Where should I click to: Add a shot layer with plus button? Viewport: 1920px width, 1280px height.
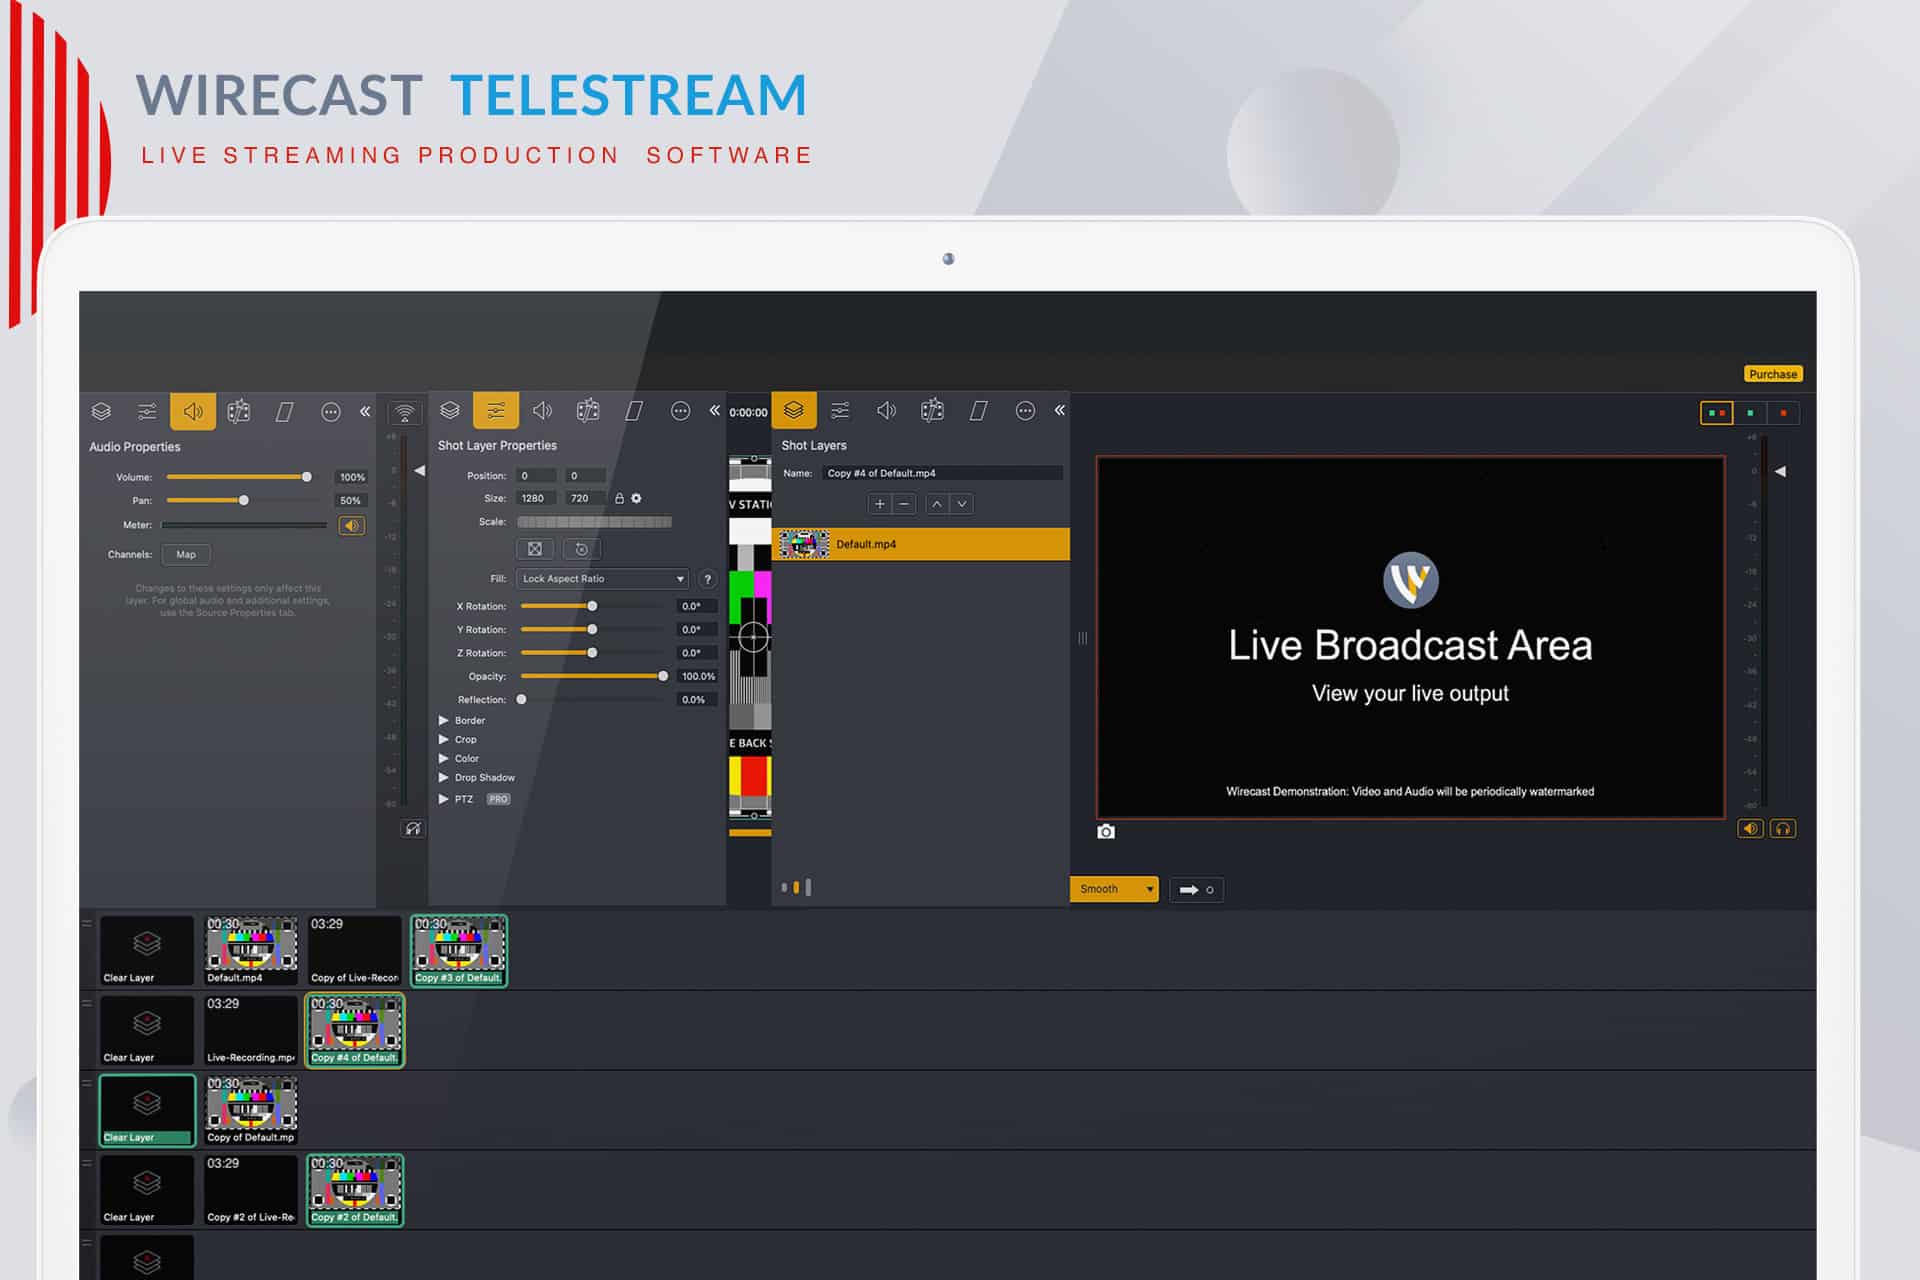pos(879,504)
